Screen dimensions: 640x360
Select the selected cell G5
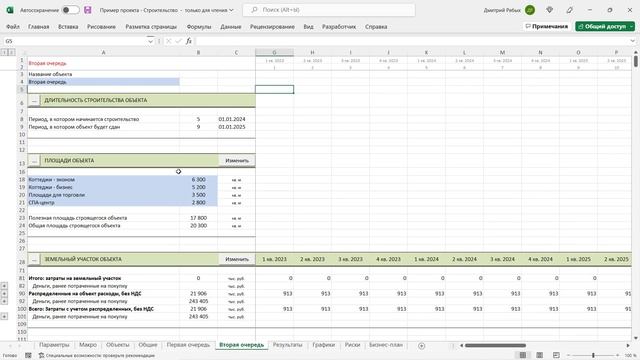click(274, 89)
